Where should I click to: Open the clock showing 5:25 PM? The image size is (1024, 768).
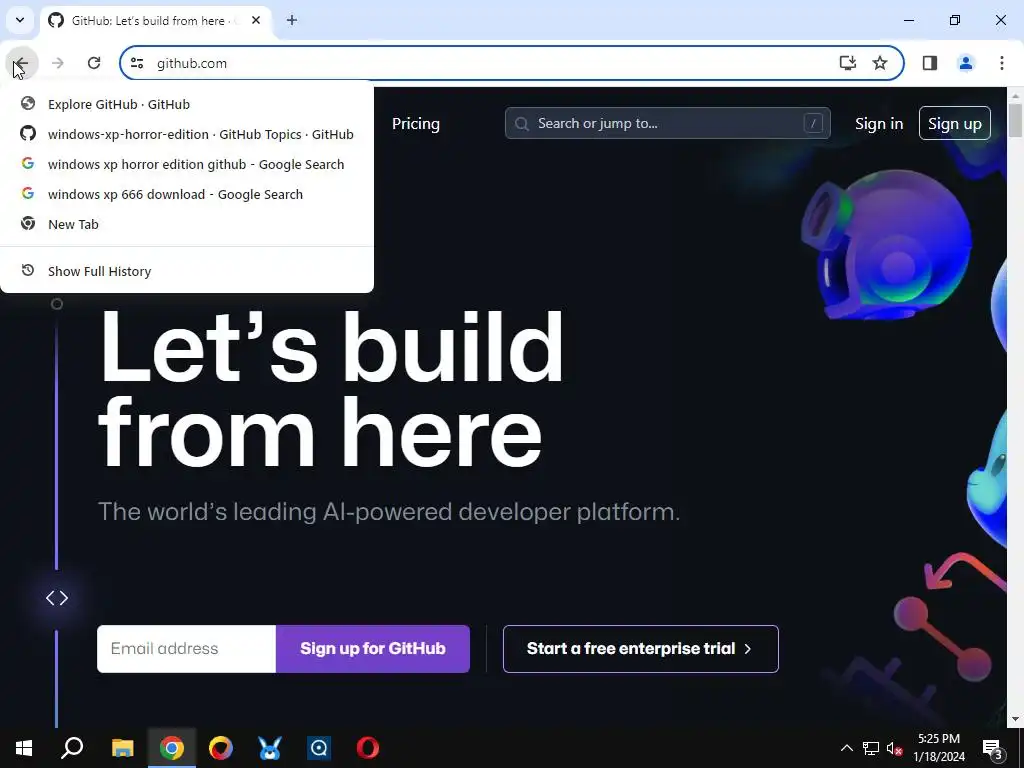(939, 748)
